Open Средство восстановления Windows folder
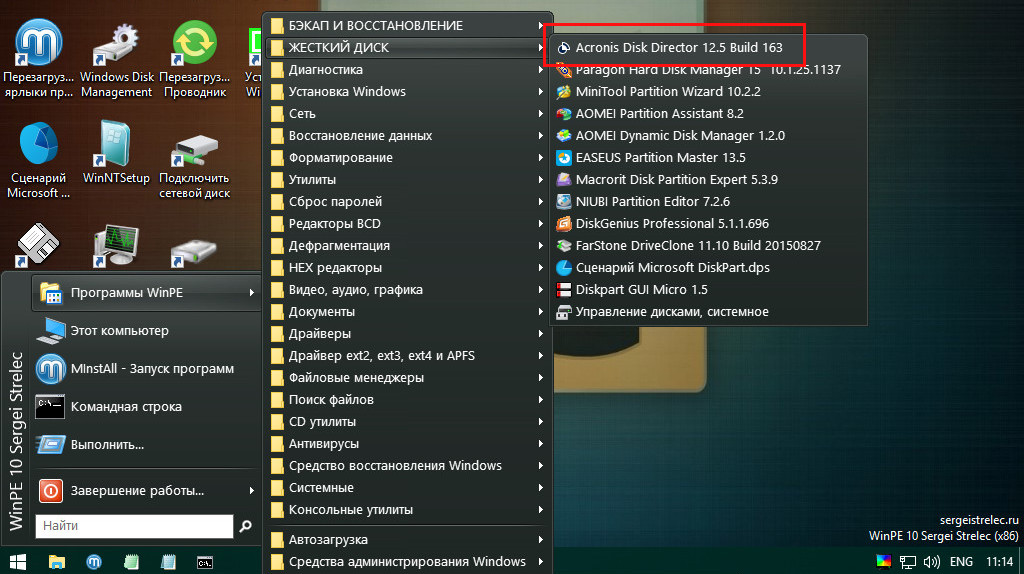 pos(408,466)
